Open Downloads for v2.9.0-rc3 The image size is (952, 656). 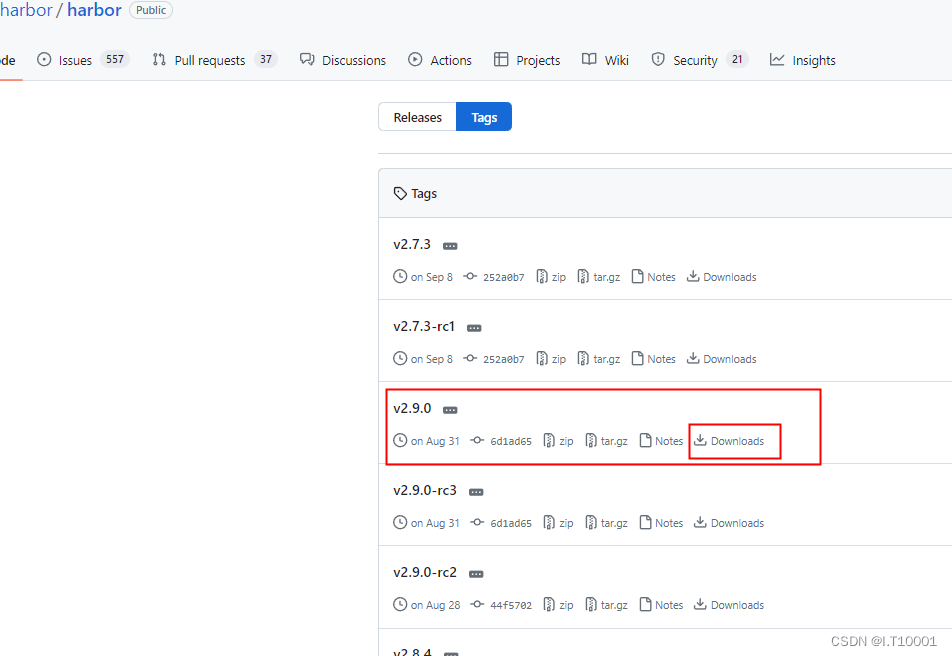click(x=729, y=523)
